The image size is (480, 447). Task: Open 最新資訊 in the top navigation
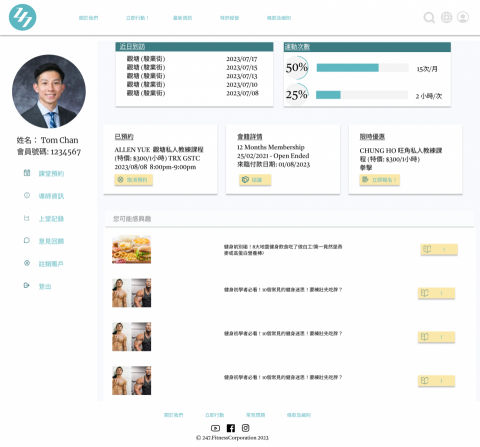182,18
